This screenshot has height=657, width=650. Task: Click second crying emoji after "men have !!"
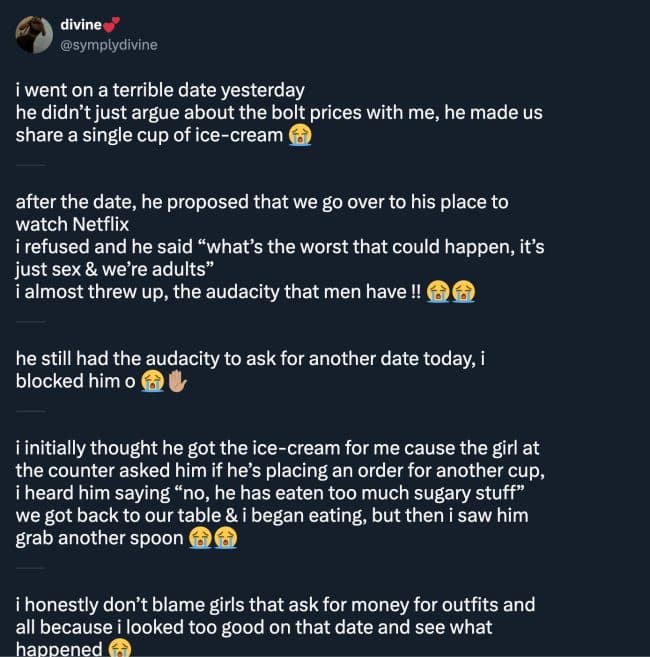pos(461,291)
